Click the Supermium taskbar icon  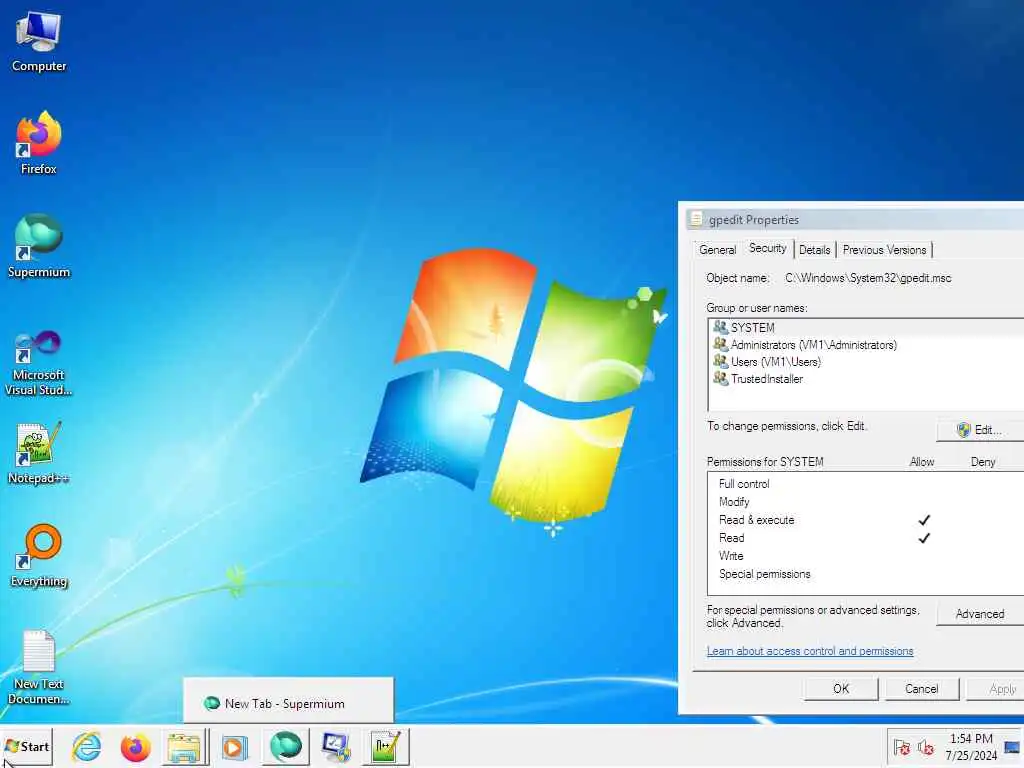tap(285, 746)
